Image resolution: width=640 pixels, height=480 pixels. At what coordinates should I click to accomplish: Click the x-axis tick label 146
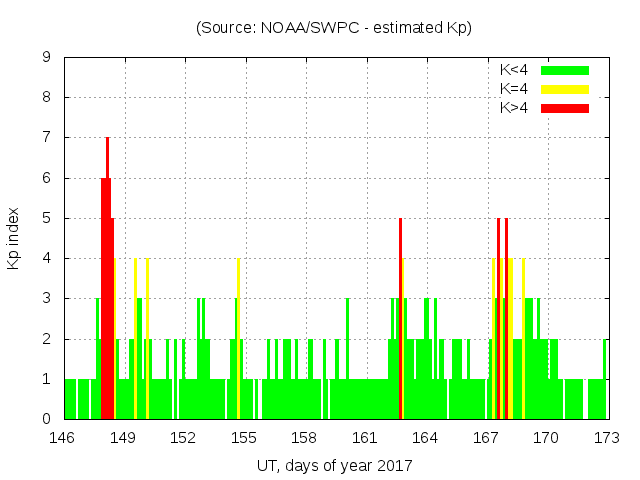[x=63, y=438]
